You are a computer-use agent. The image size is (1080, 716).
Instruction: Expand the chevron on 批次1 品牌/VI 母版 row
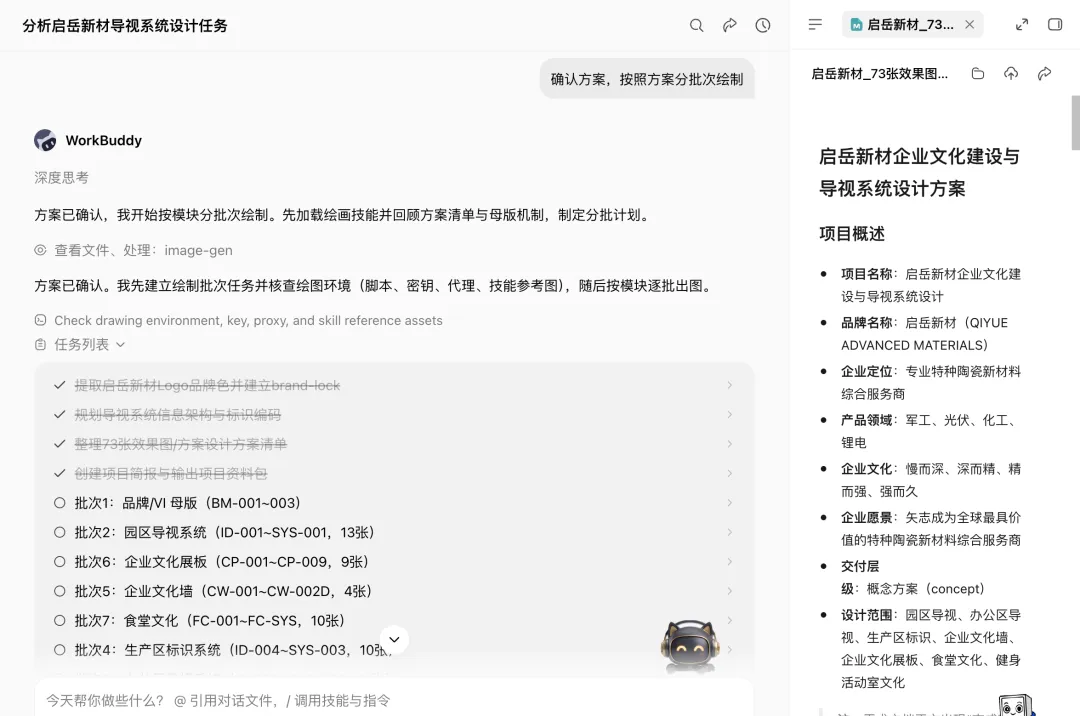click(x=729, y=503)
